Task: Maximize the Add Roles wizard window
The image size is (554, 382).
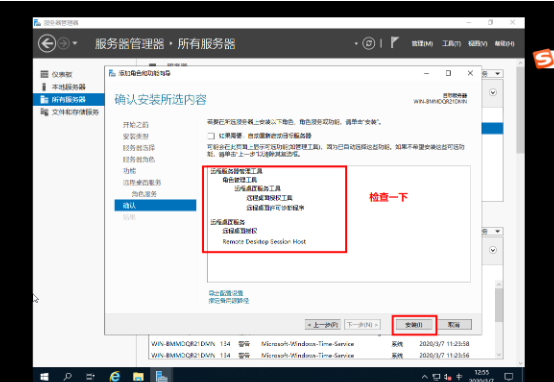Action: 448,73
